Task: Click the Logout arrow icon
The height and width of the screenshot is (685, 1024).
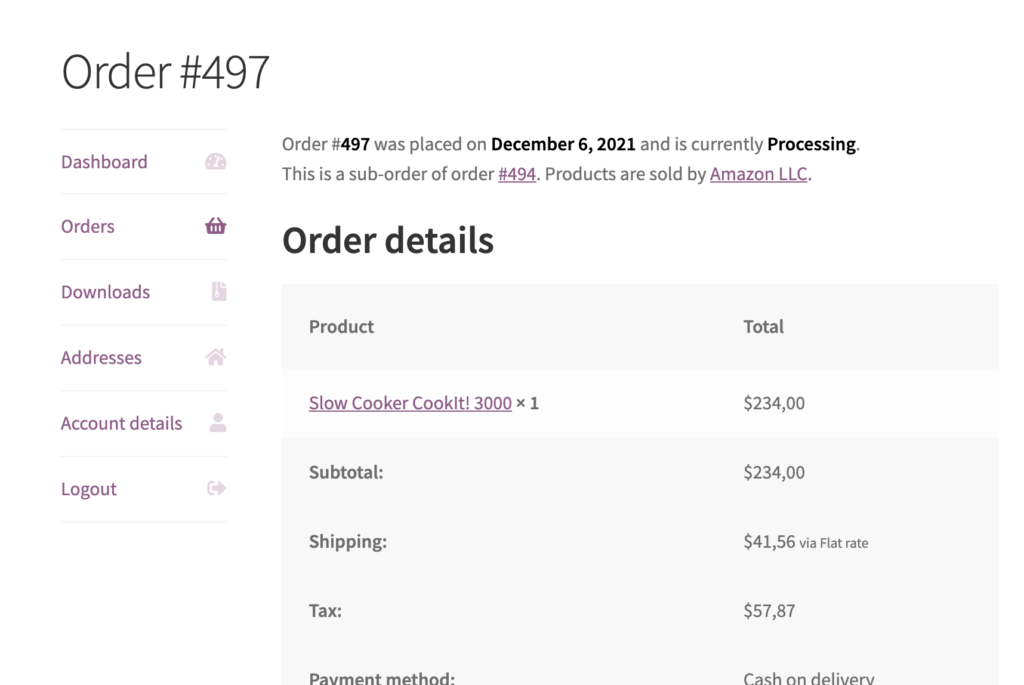Action: tap(216, 488)
